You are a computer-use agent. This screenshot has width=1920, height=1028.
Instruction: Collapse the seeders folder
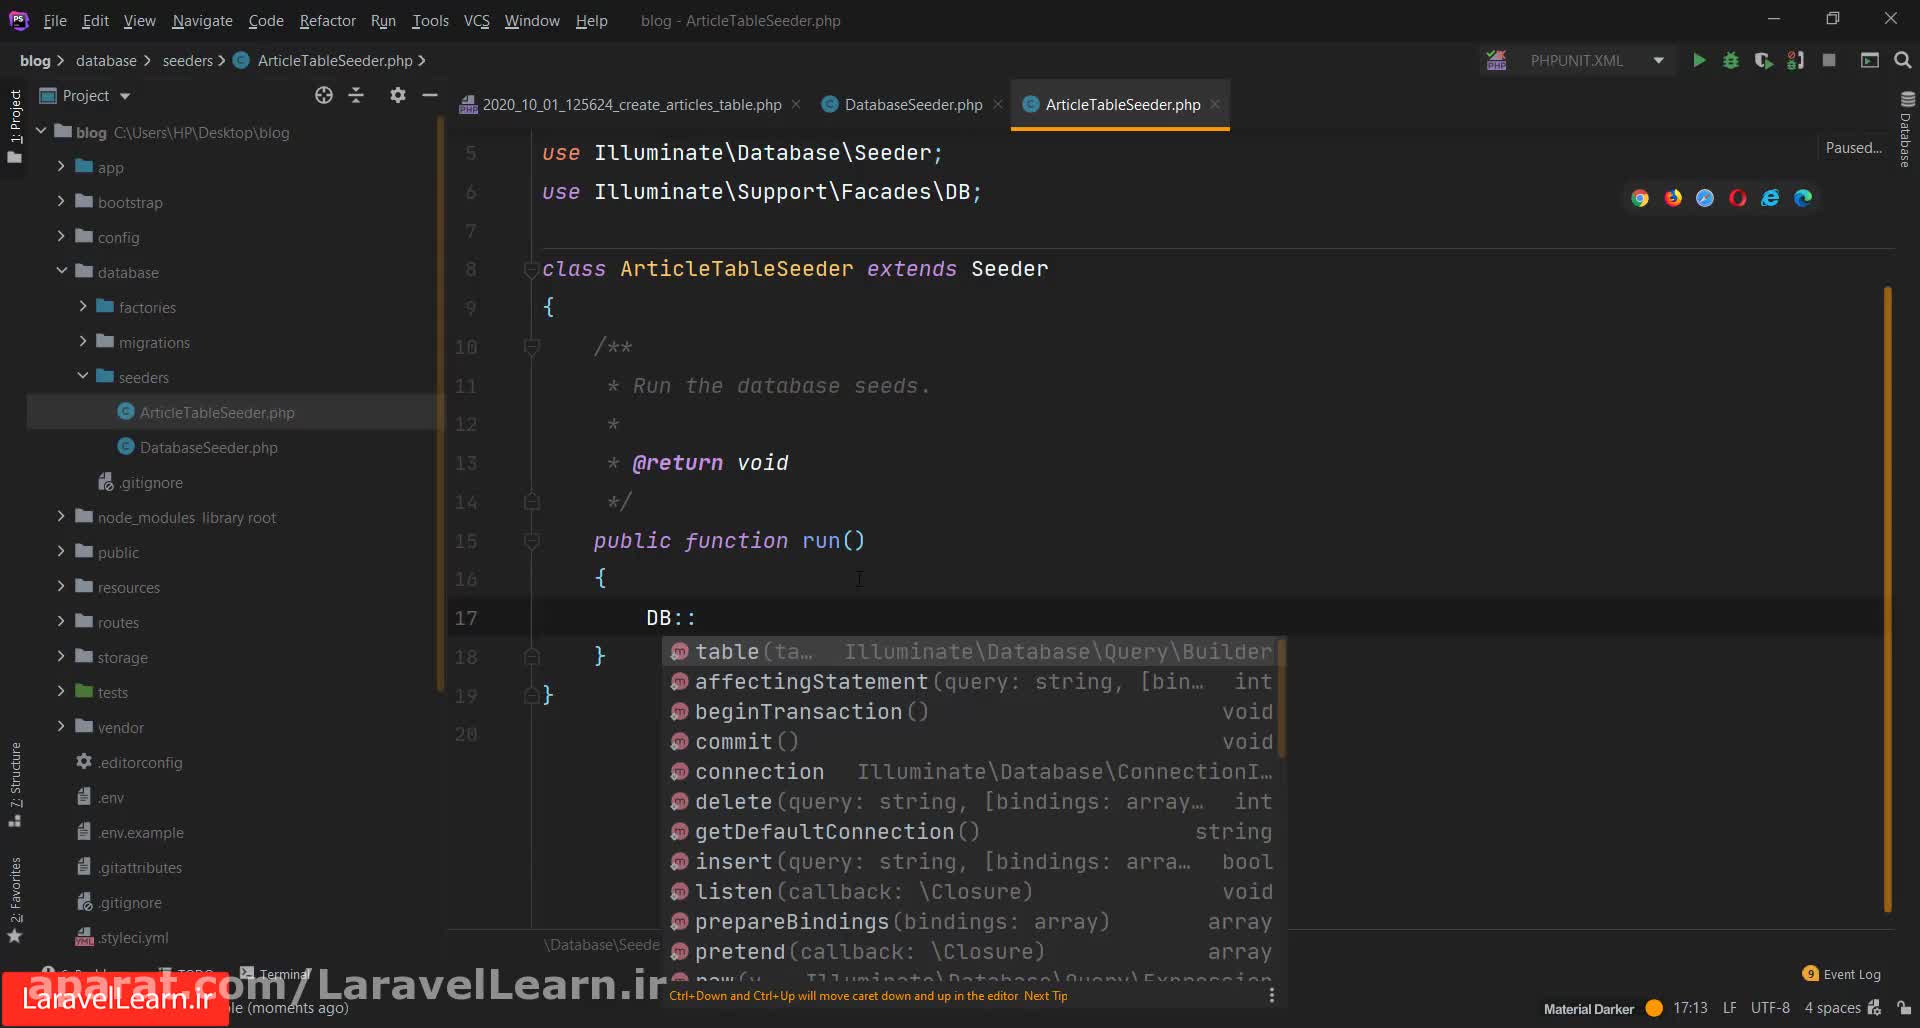83,377
